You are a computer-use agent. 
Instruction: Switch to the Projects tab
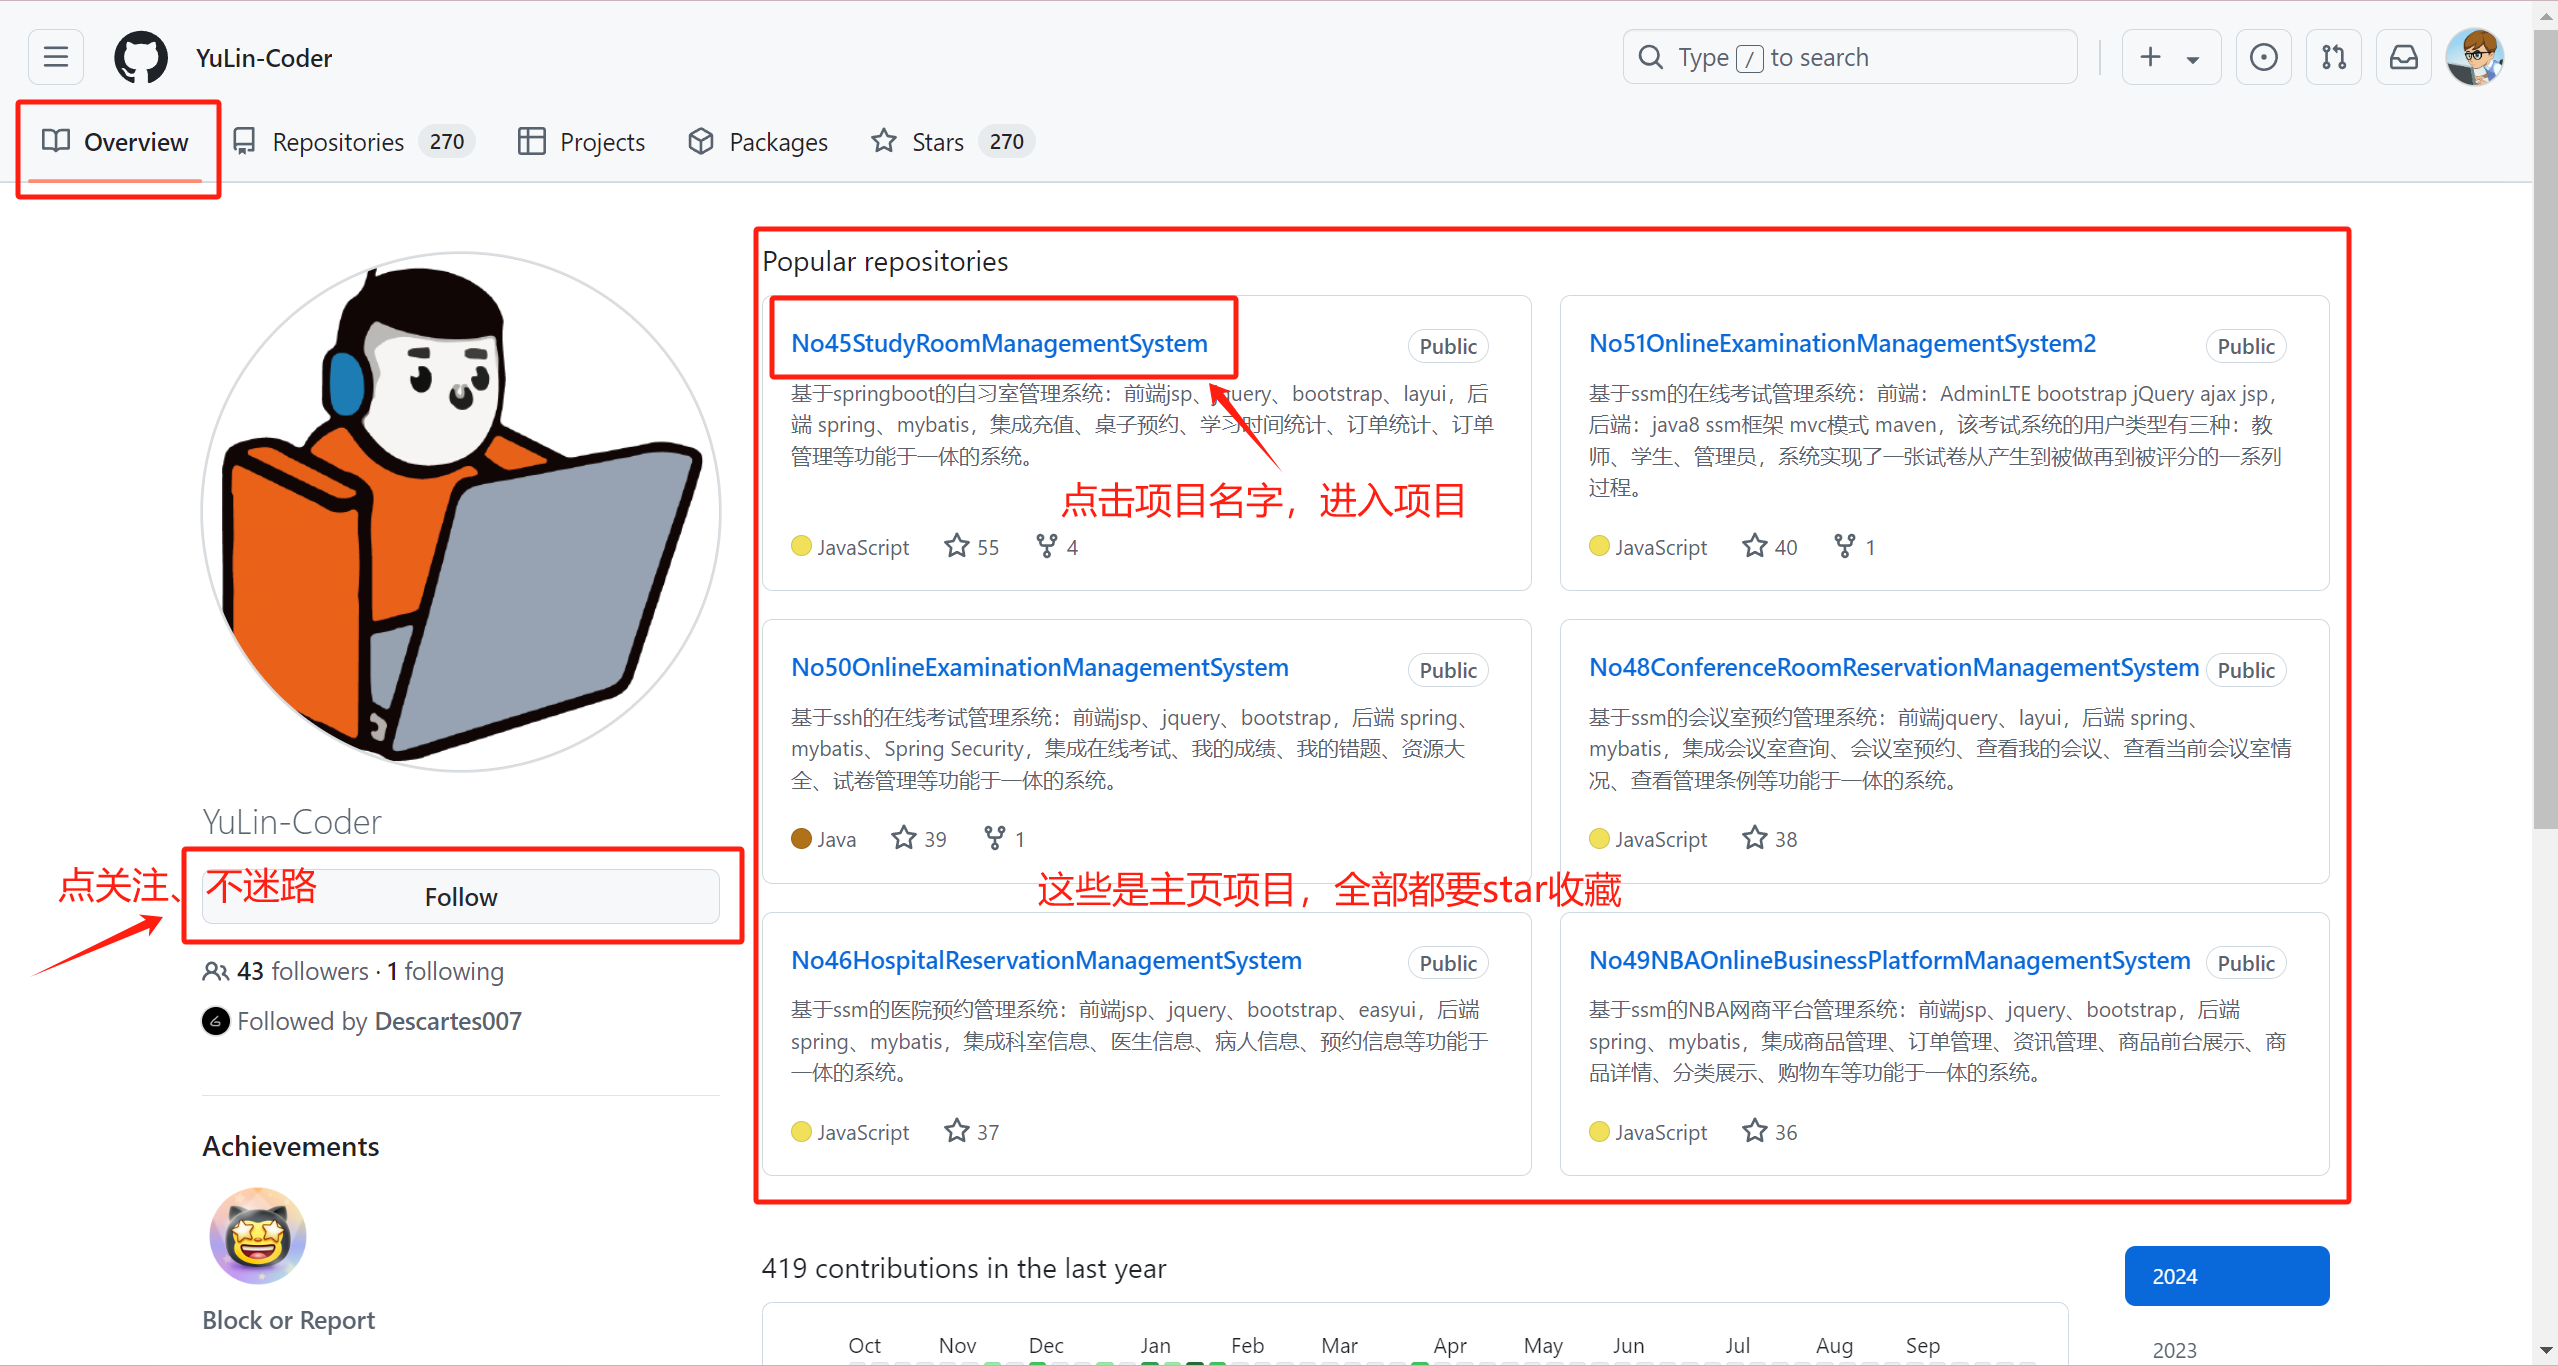(581, 142)
